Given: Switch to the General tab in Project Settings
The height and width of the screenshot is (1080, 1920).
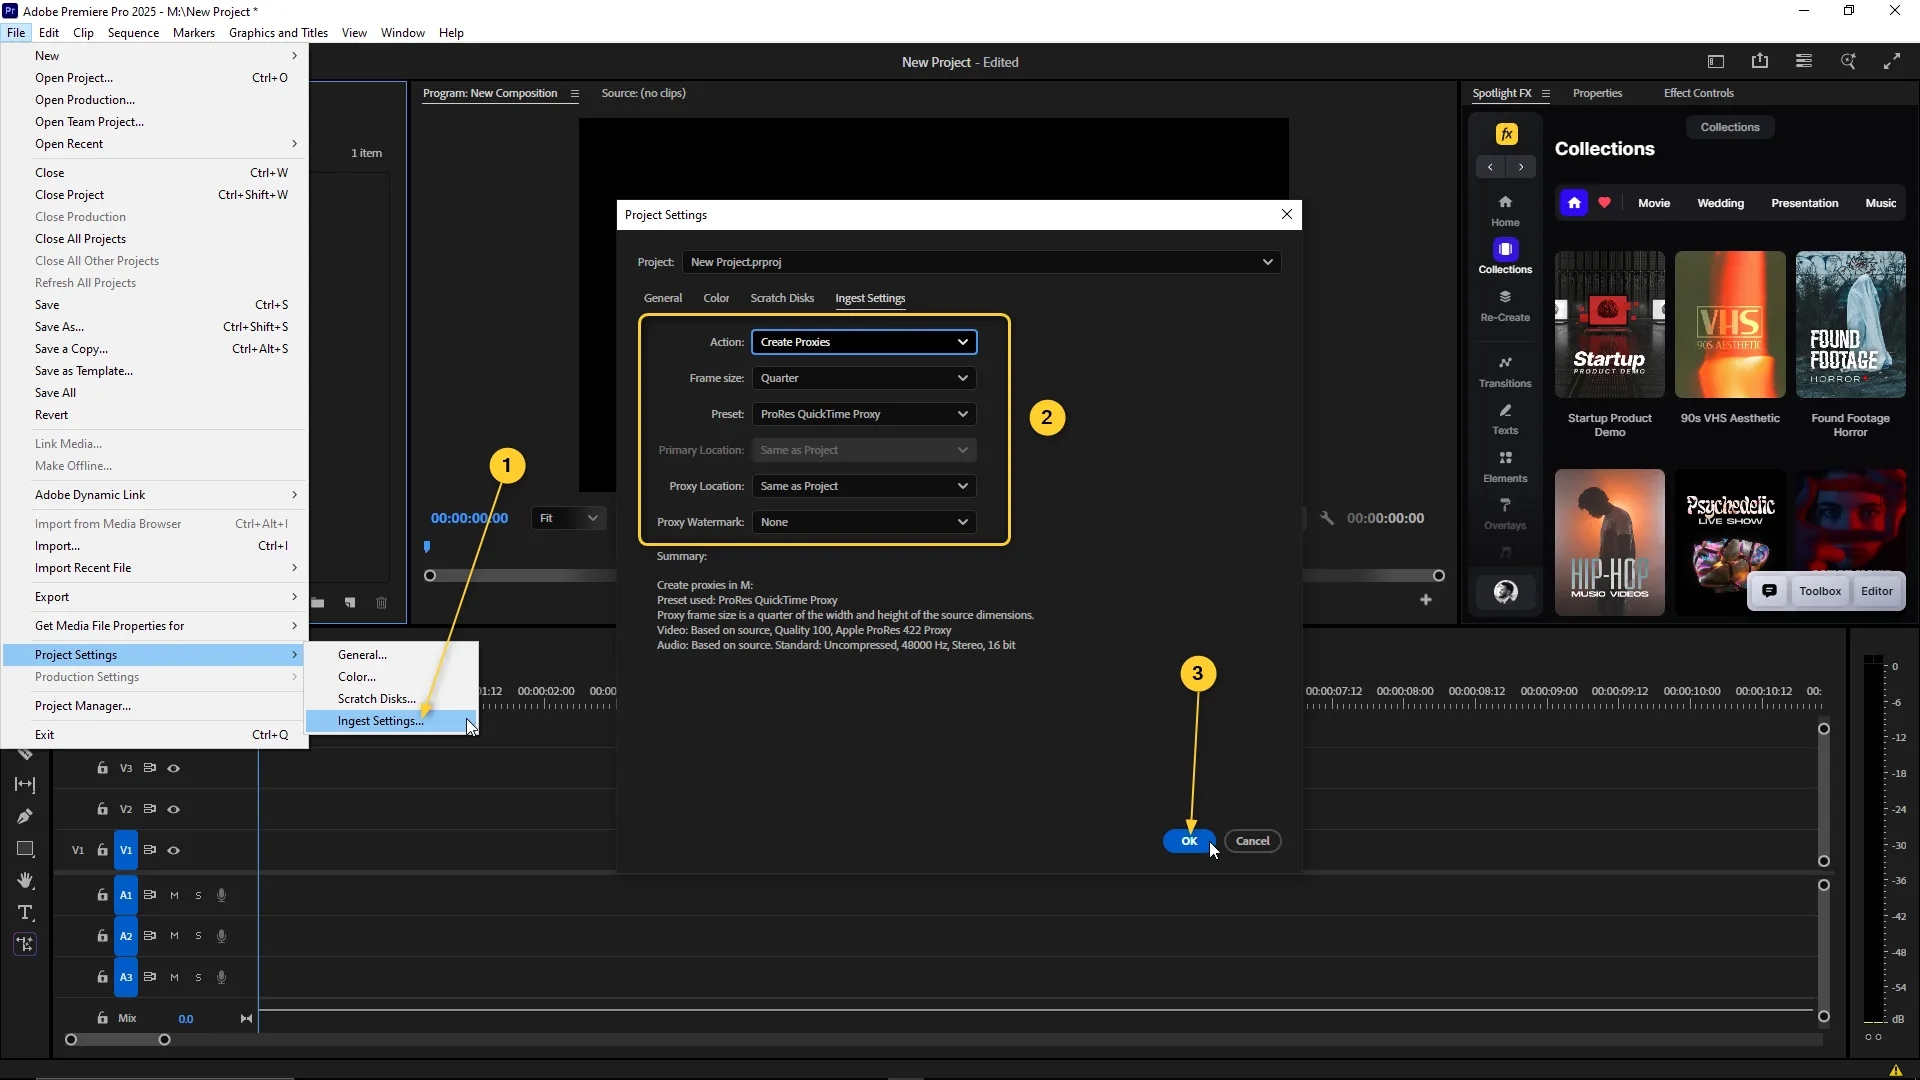Looking at the screenshot, I should 663,298.
